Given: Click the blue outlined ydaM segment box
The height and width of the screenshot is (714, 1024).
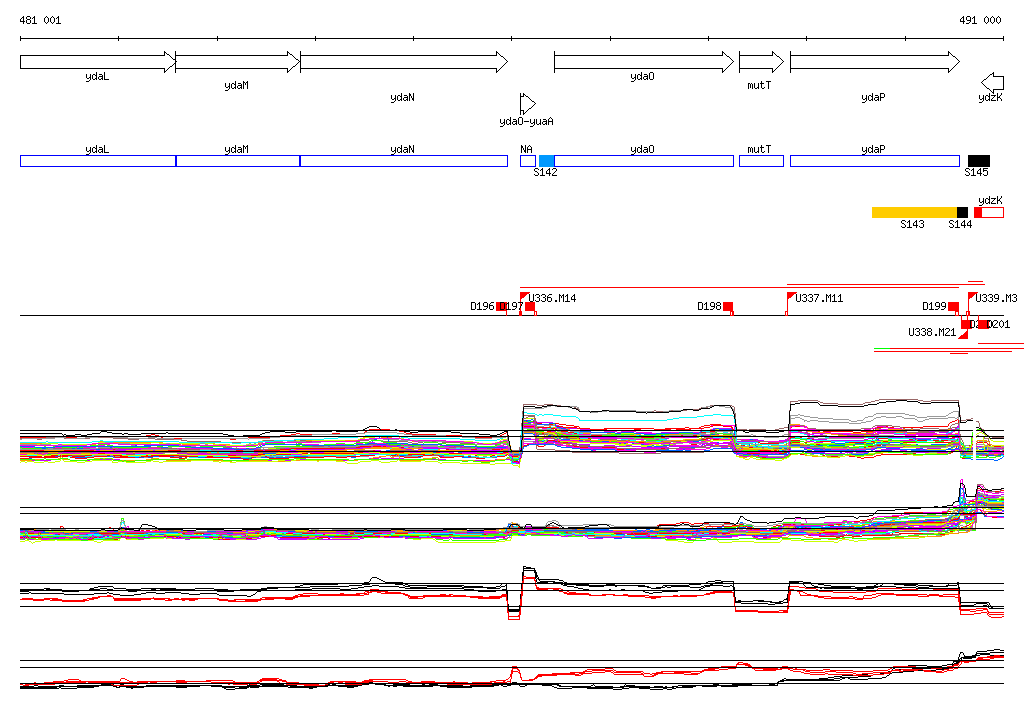Looking at the screenshot, I should (x=238, y=161).
